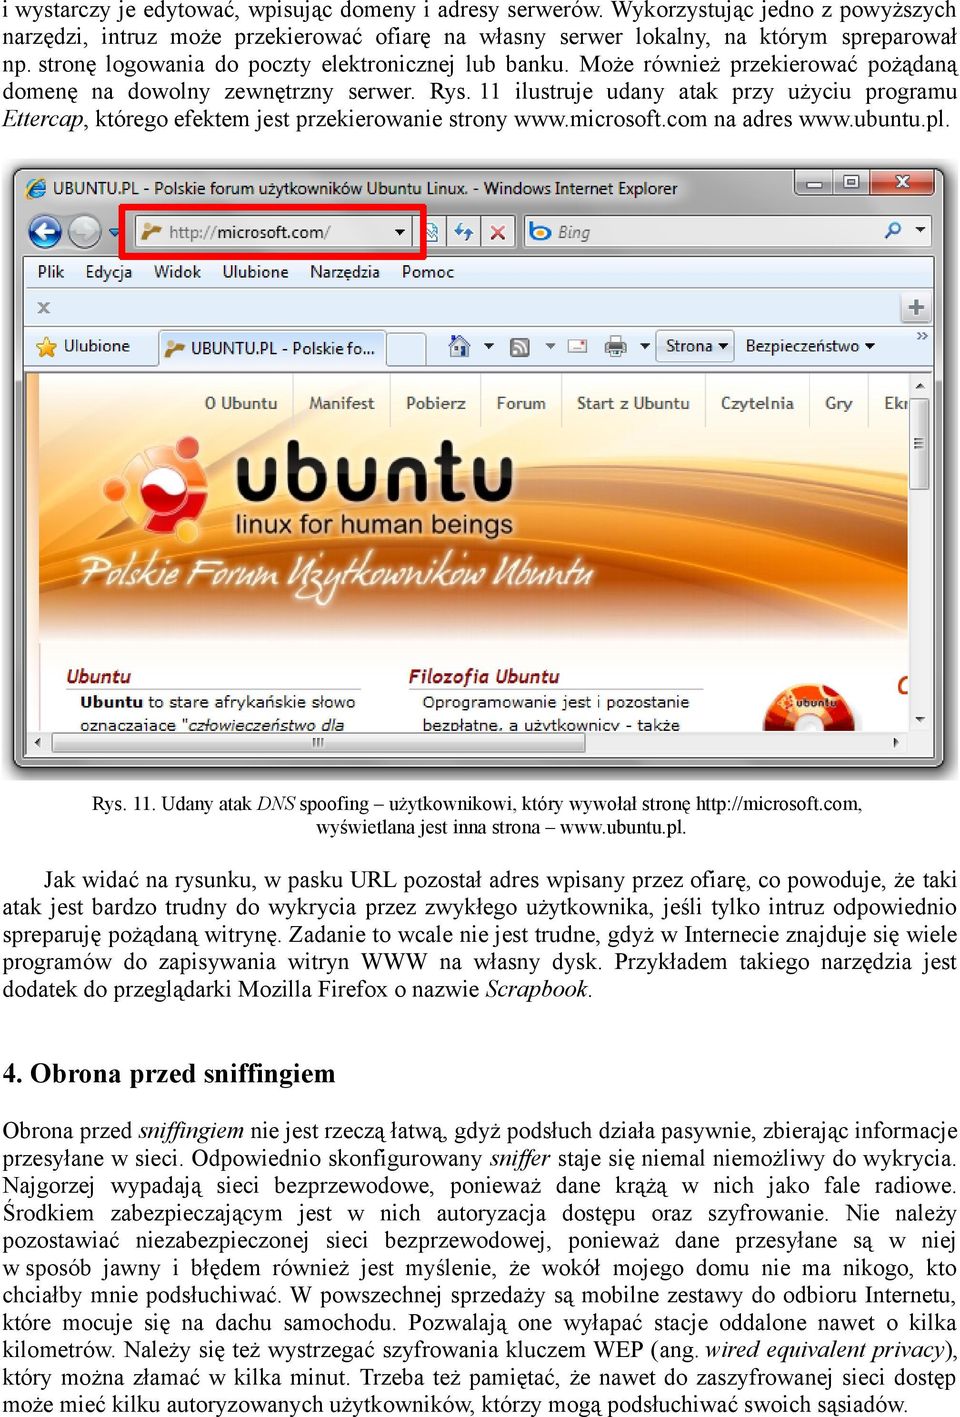The width and height of the screenshot is (960, 1417).
Task: Click the plus button on the toolbar
Action: (916, 308)
